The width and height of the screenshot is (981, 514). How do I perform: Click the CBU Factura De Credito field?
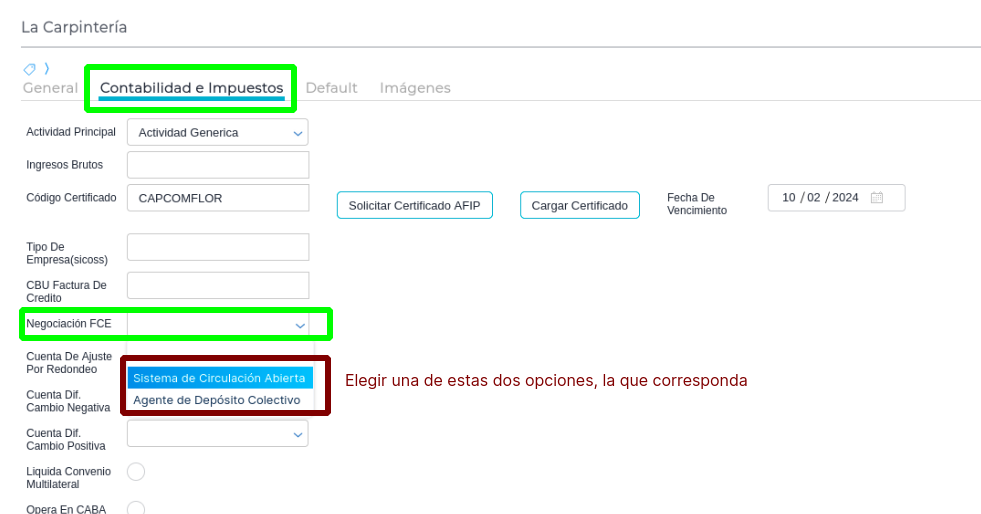pyautogui.click(x=218, y=285)
